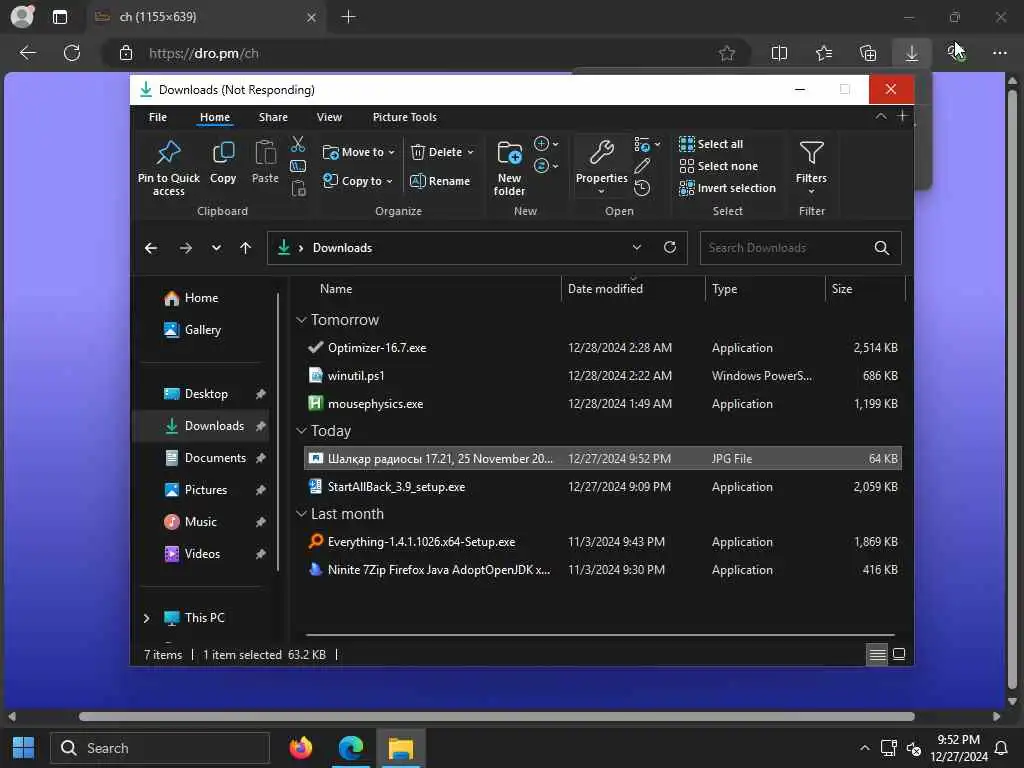The height and width of the screenshot is (768, 1024).
Task: Expand the address bar history dropdown
Action: click(637, 248)
